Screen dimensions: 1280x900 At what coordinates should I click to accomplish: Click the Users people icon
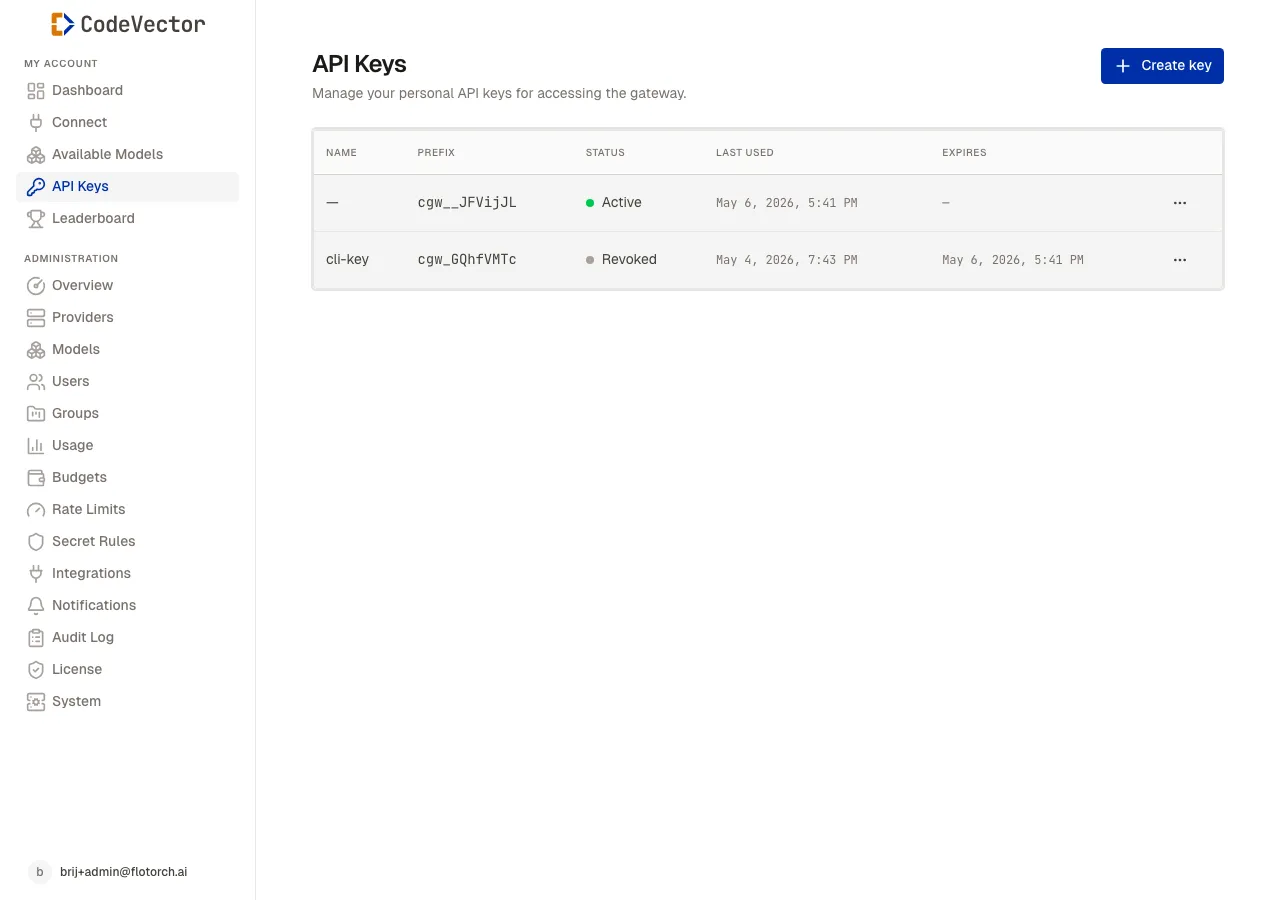point(36,382)
